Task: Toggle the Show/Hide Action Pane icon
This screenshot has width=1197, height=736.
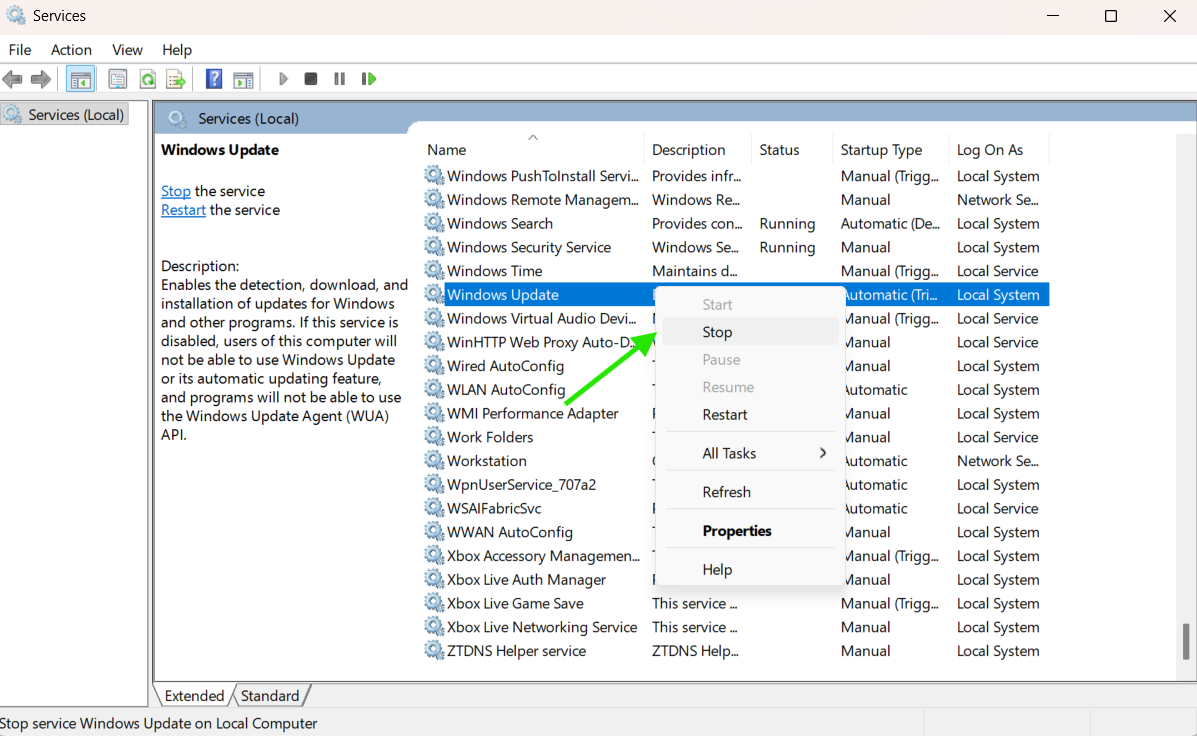Action: click(244, 79)
